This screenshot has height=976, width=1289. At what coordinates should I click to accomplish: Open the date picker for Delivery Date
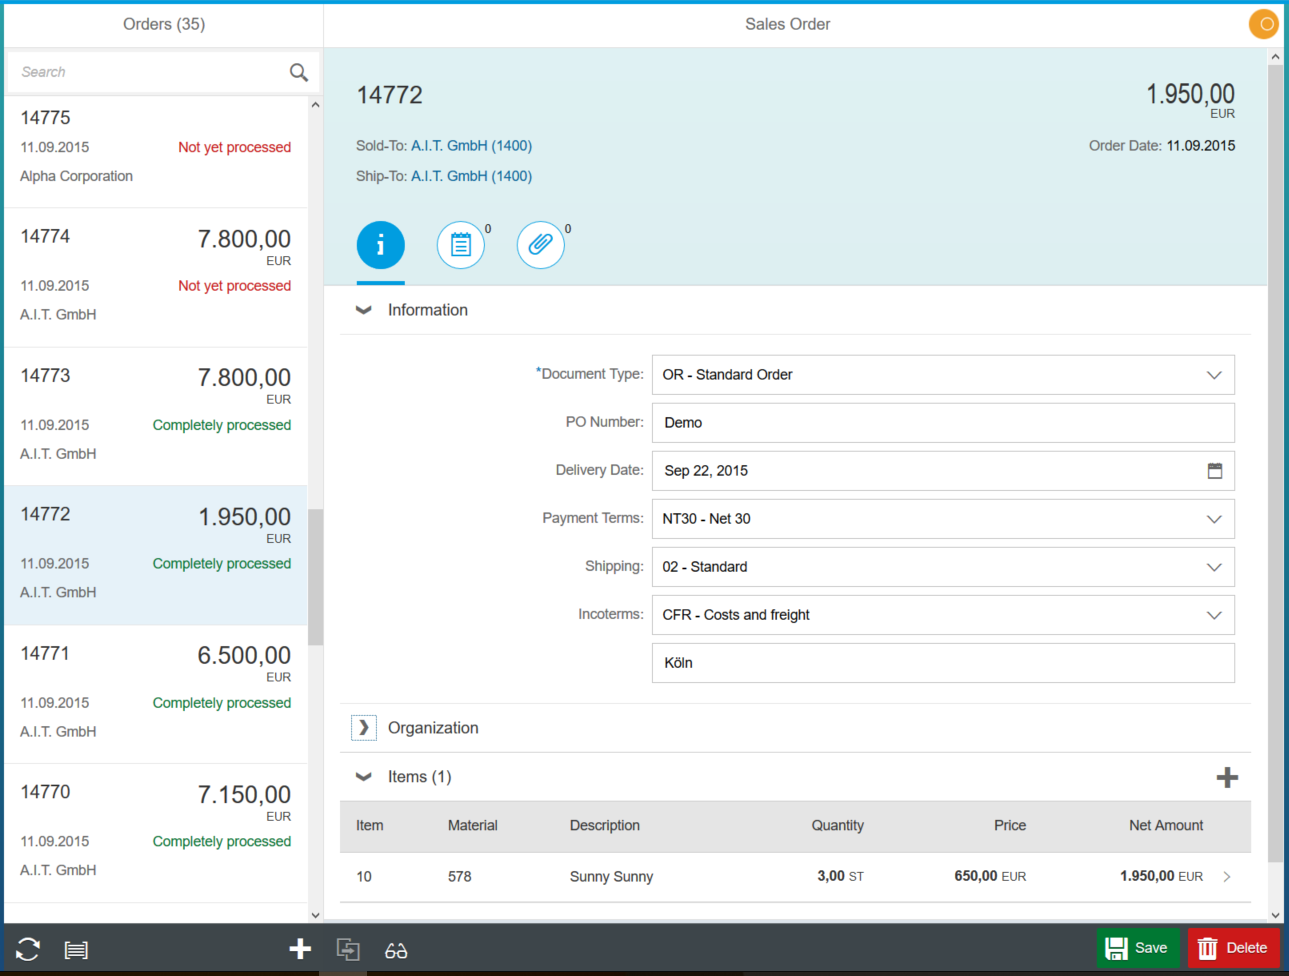click(1214, 470)
